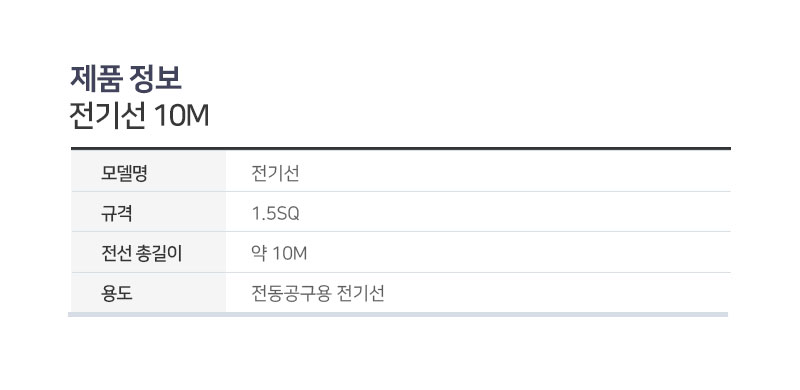
Task: Click the dark top border of table
Action: point(401,149)
